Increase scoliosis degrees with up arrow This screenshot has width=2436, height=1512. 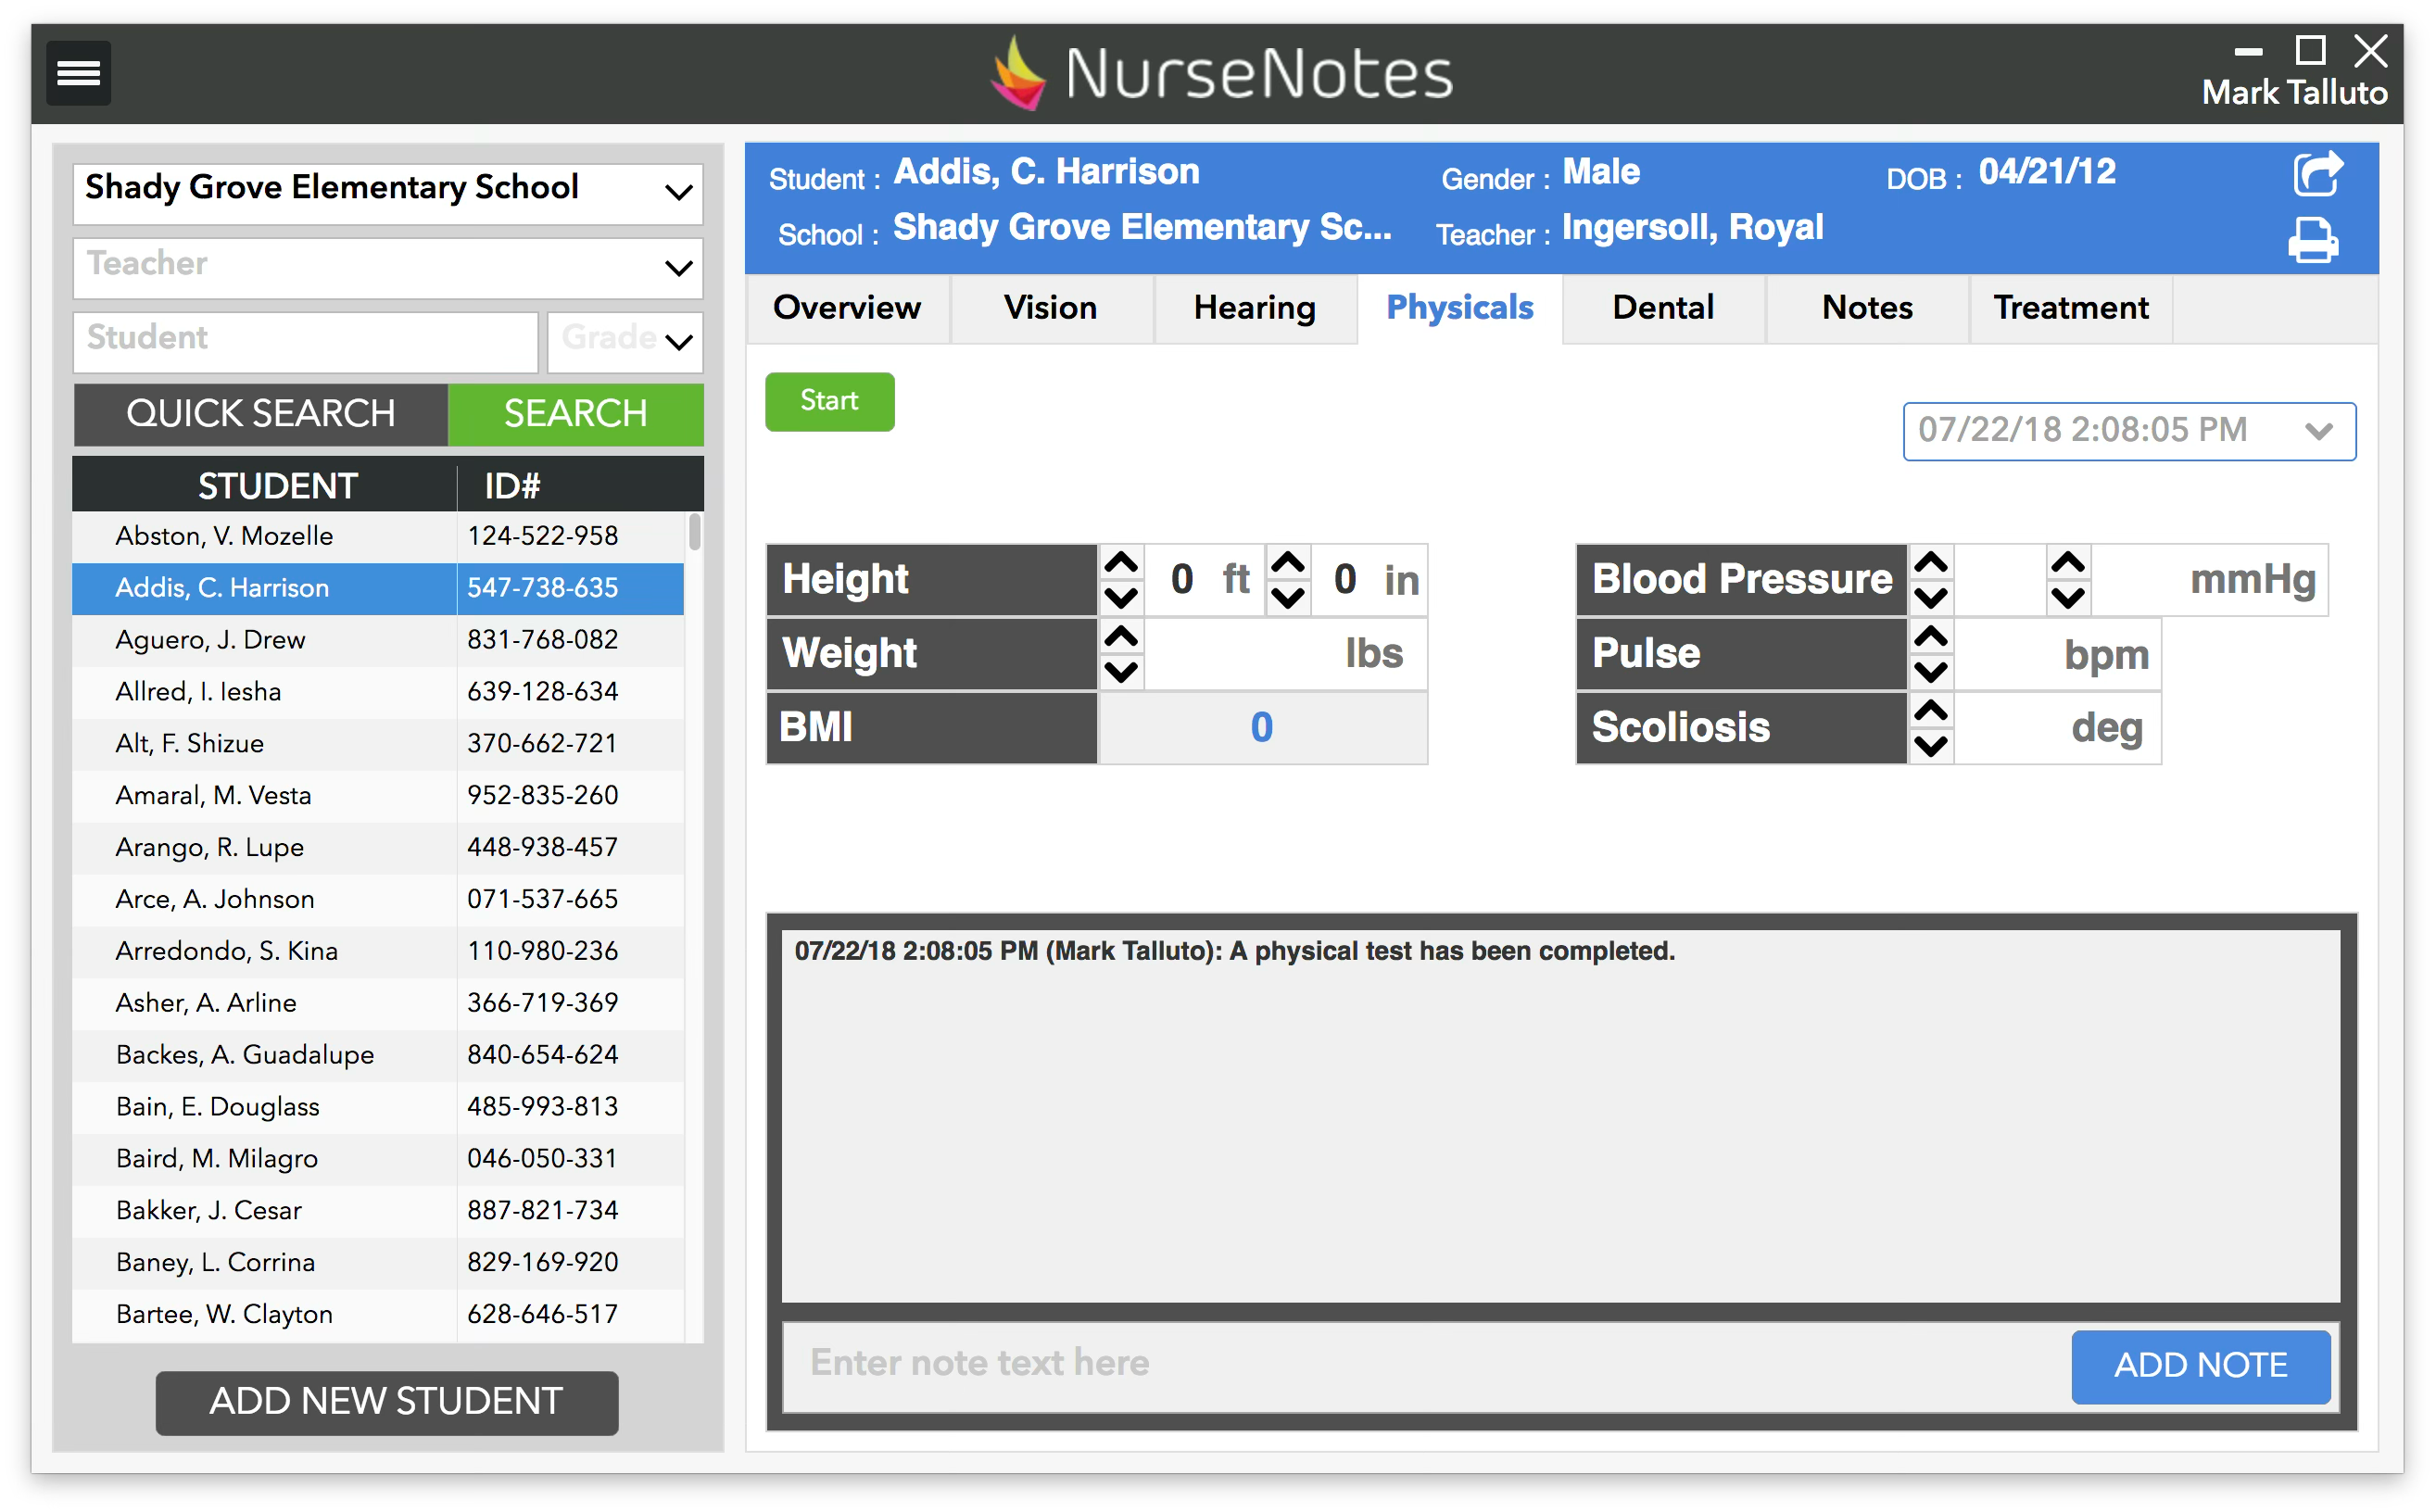point(1930,711)
